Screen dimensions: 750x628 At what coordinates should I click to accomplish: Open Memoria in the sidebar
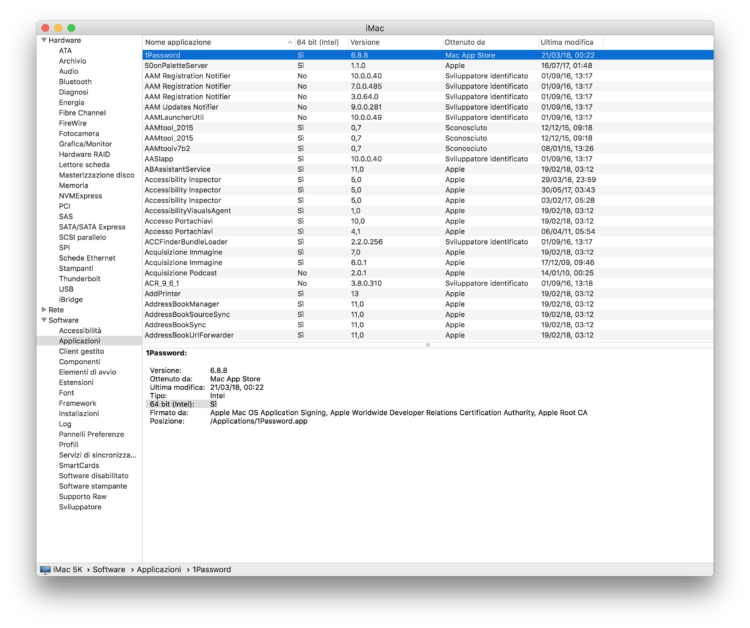74,185
